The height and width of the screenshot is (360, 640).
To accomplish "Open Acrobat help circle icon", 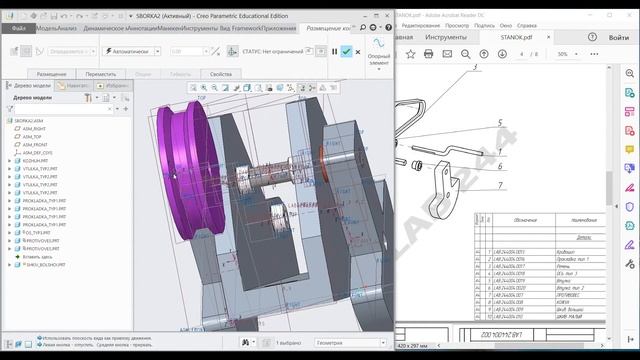I will coord(592,37).
